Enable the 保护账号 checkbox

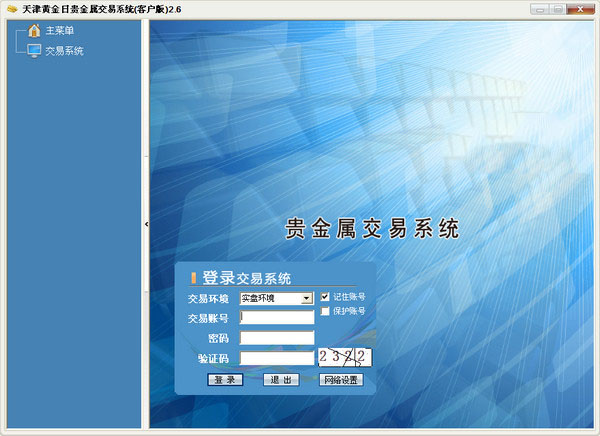[325, 311]
